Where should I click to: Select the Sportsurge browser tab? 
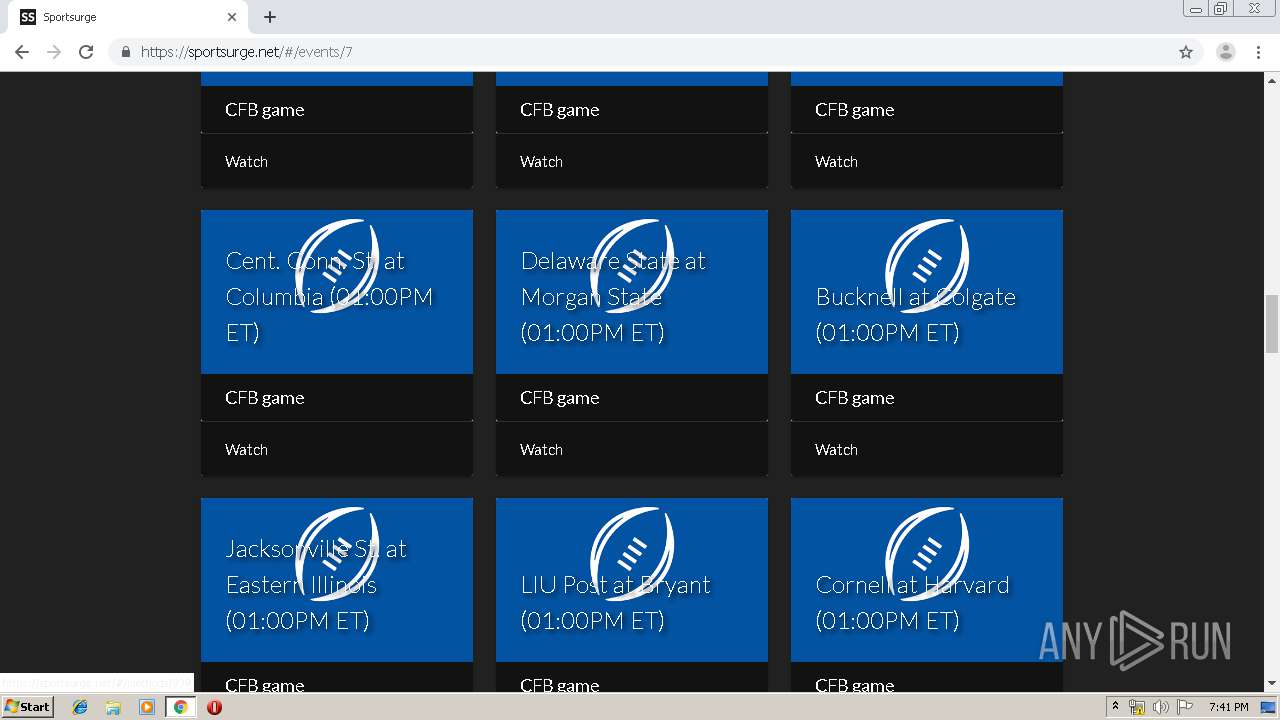tap(128, 17)
